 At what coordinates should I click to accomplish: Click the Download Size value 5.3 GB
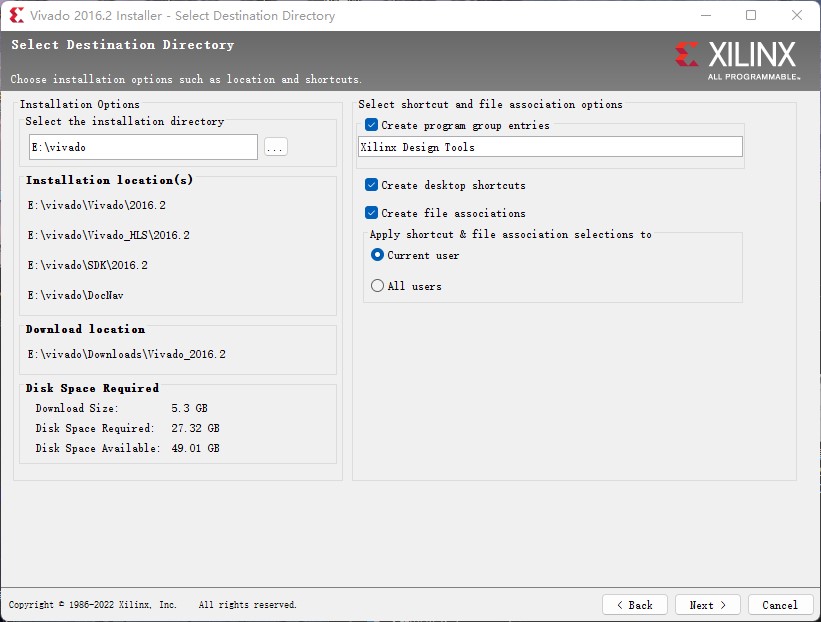coord(190,408)
